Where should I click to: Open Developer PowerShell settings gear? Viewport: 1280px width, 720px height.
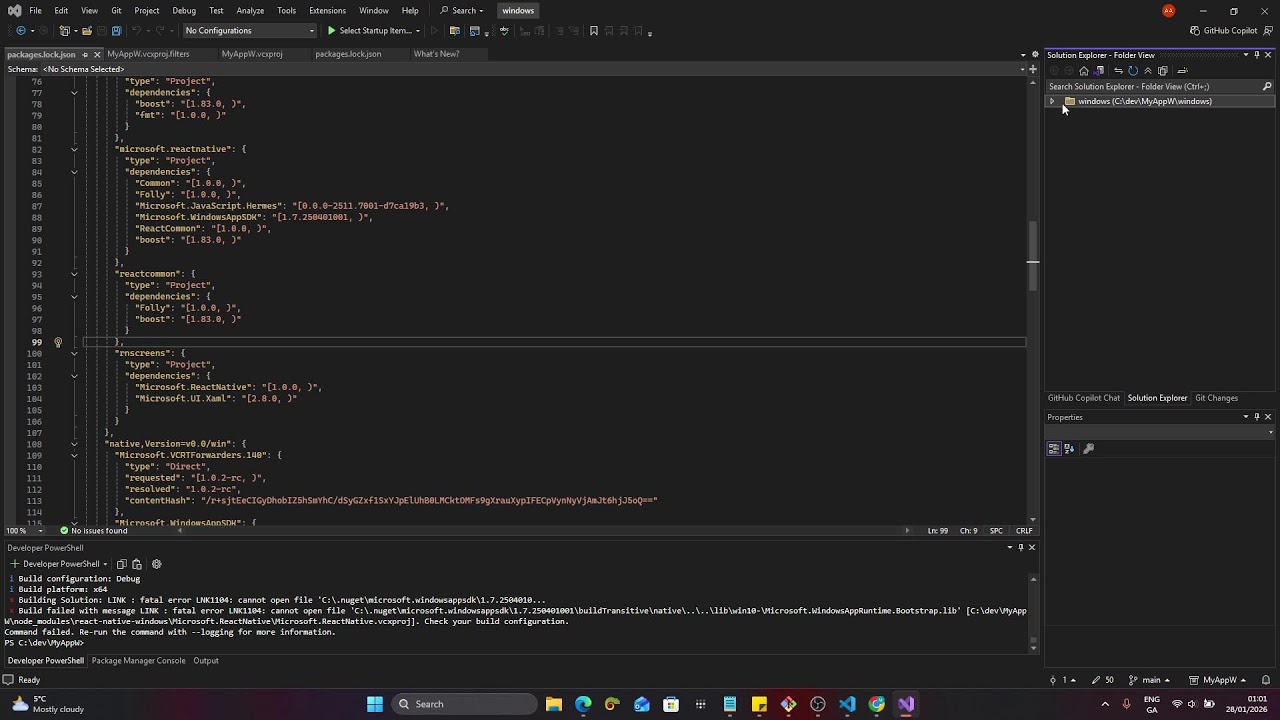click(156, 564)
